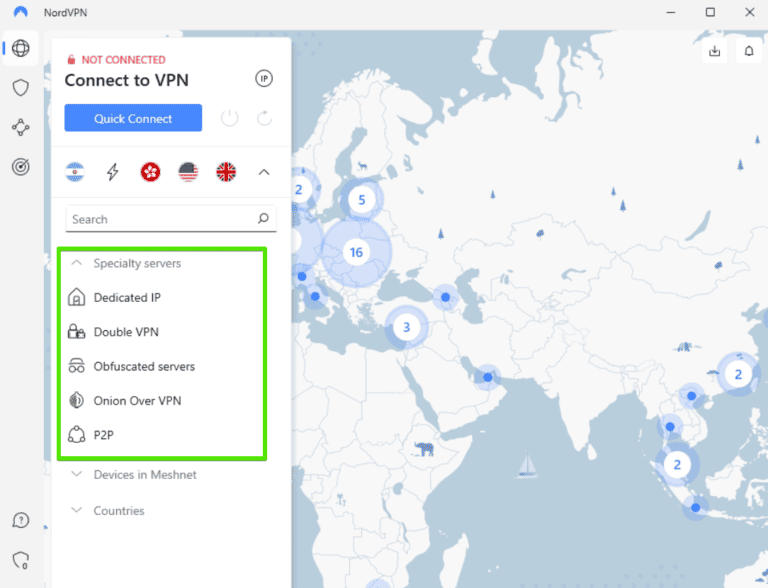Click the Quick Connect button
Screen dimensions: 768x588
[133, 118]
